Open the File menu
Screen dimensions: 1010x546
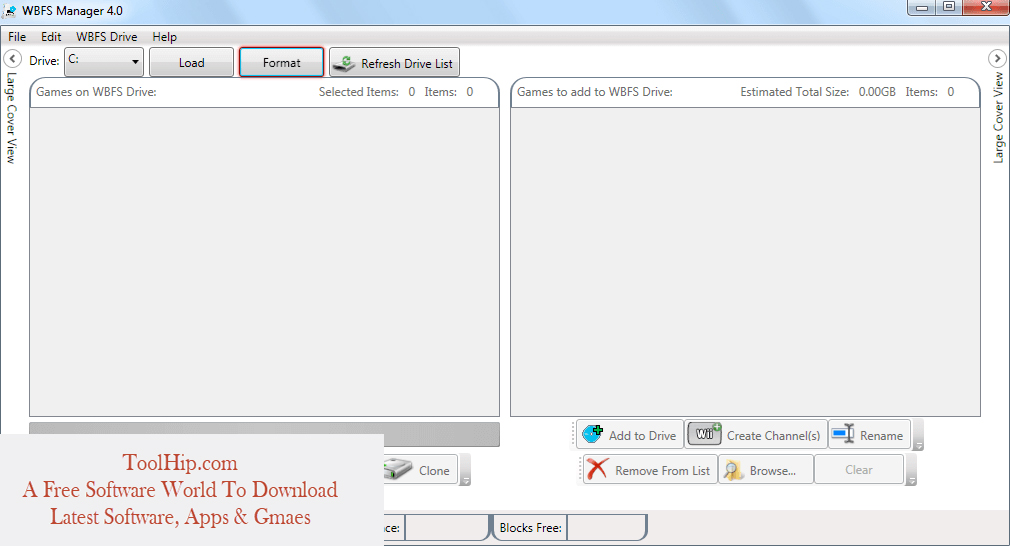(x=17, y=37)
